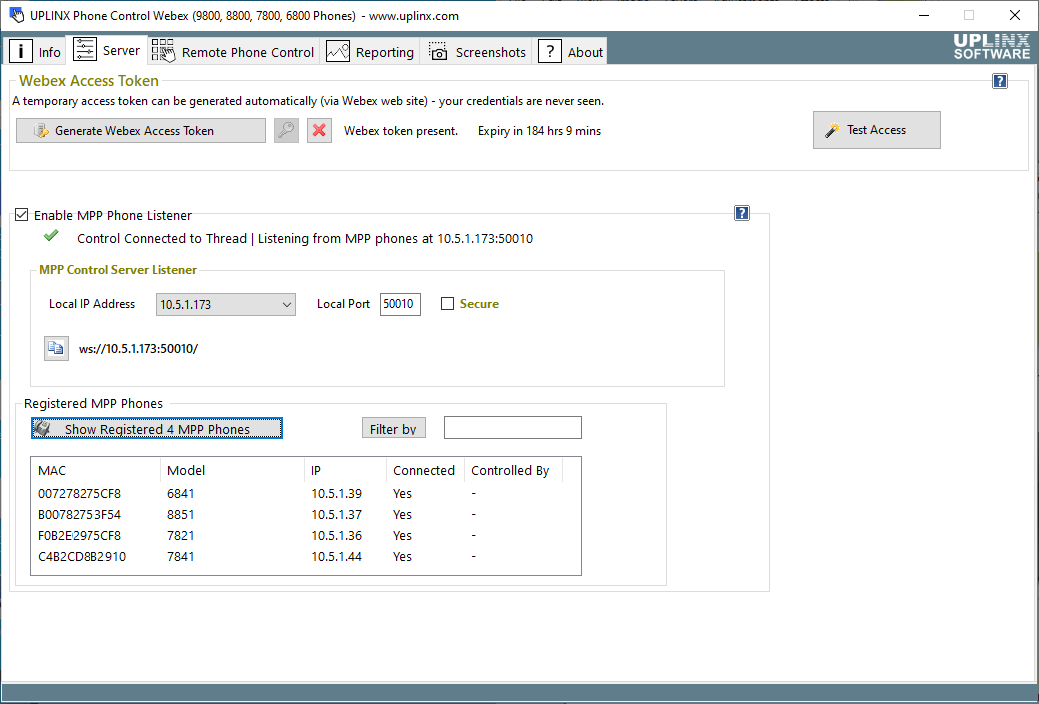This screenshot has height=704, width=1039.
Task: Delete the Webex token with red X
Action: [x=319, y=131]
